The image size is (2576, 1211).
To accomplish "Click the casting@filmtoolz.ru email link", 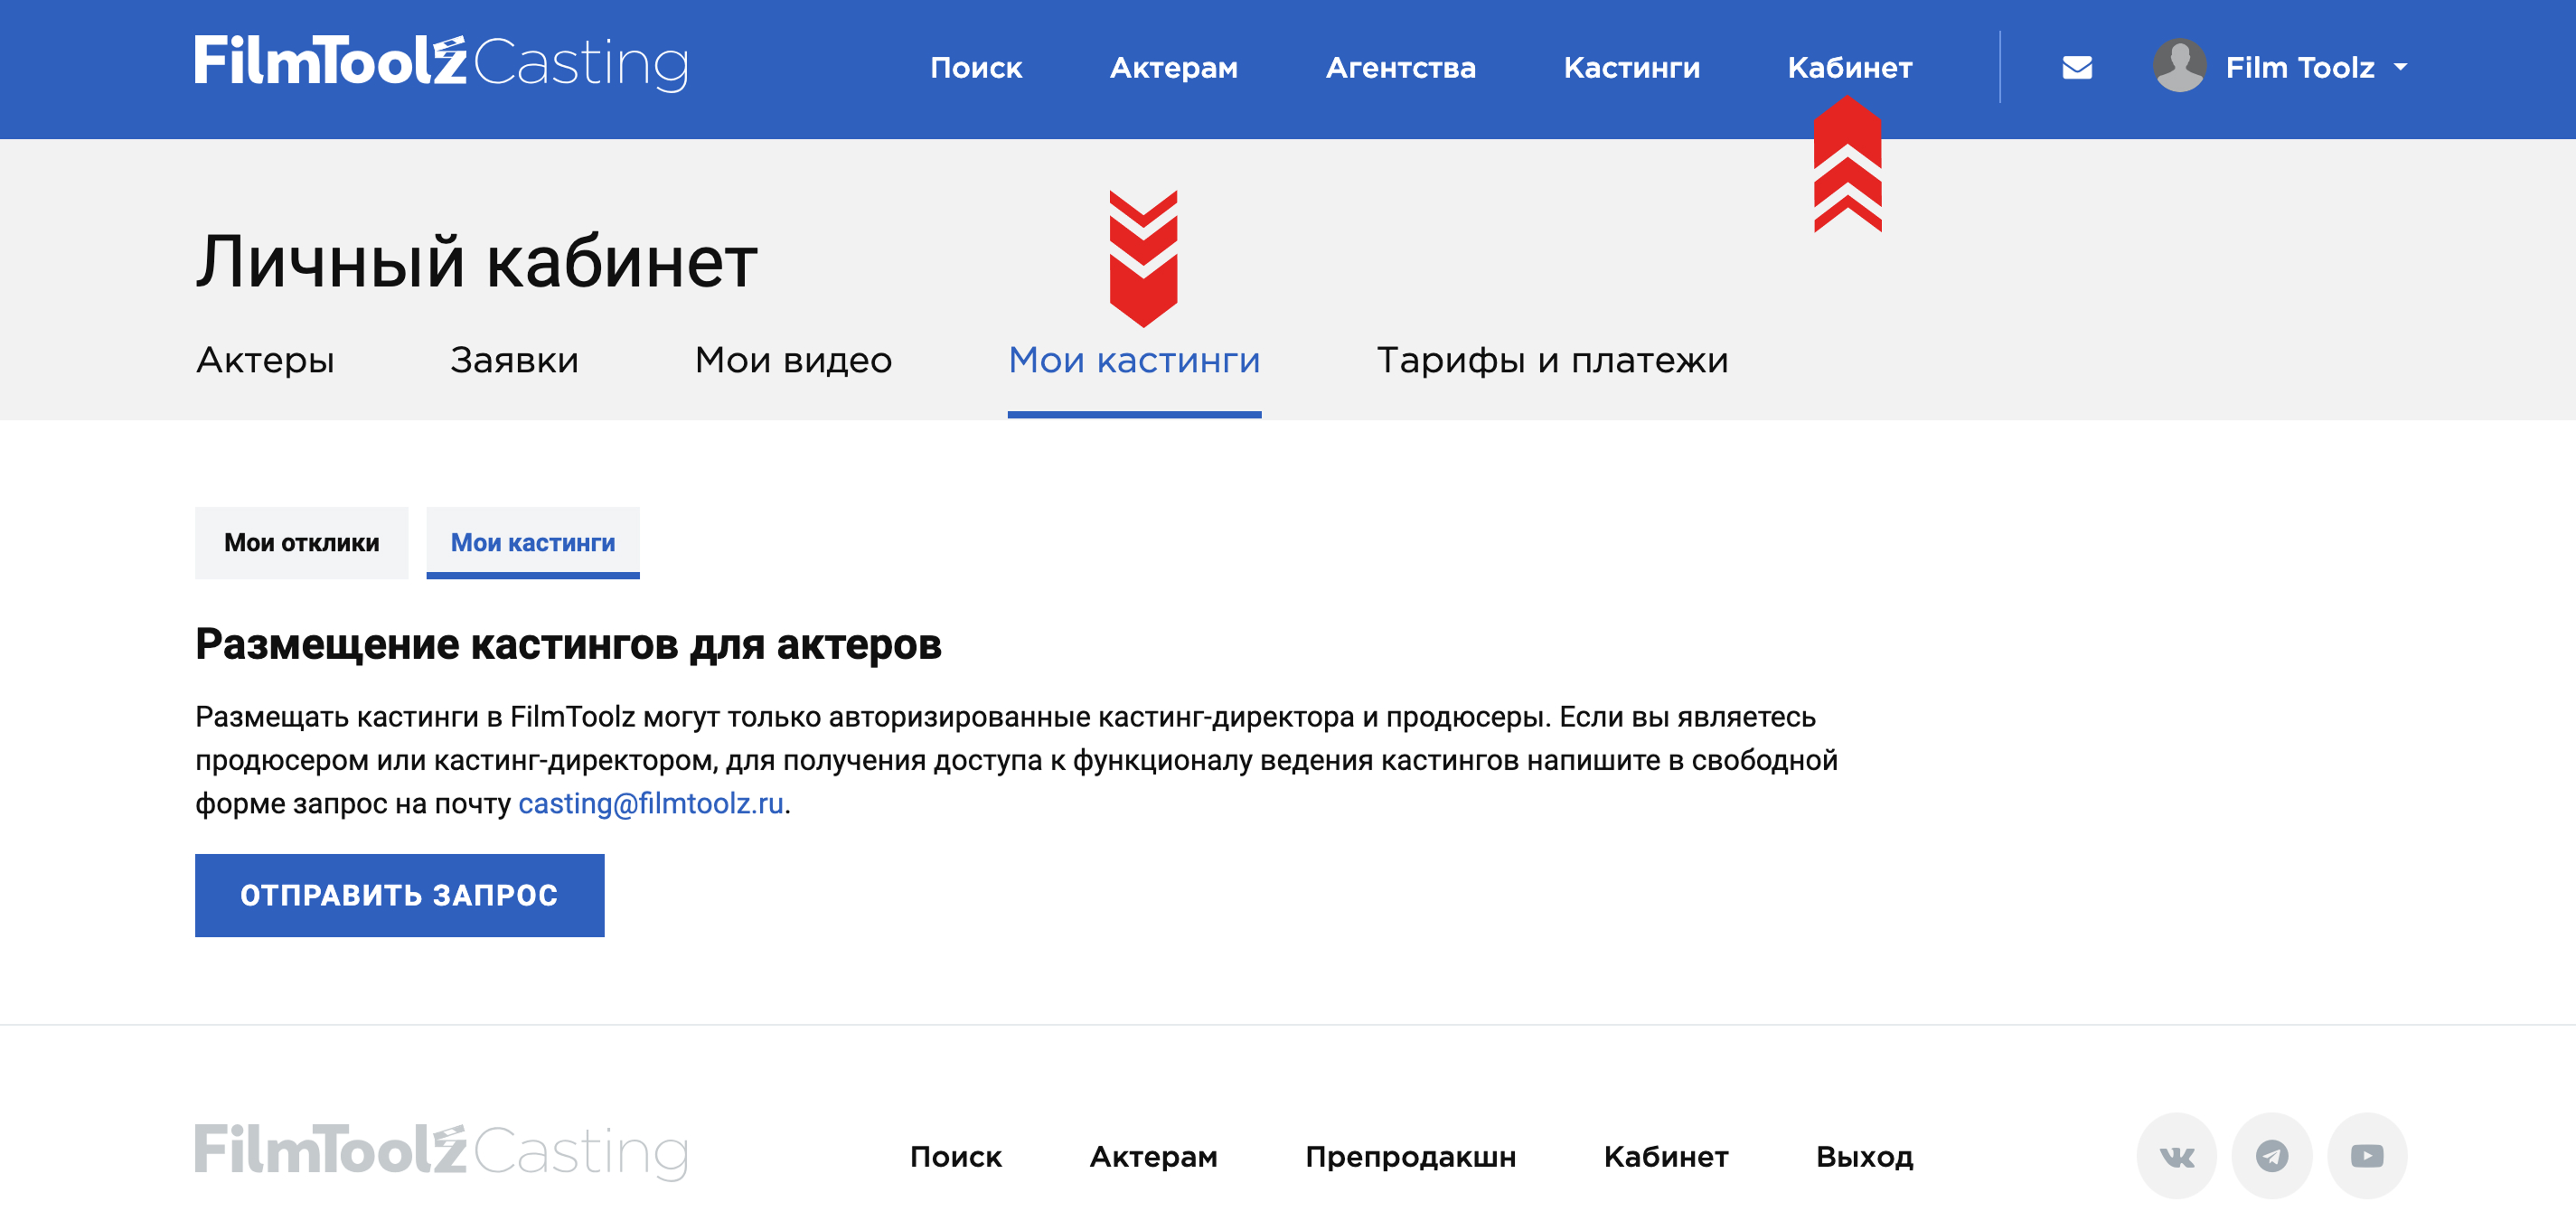I will (651, 804).
